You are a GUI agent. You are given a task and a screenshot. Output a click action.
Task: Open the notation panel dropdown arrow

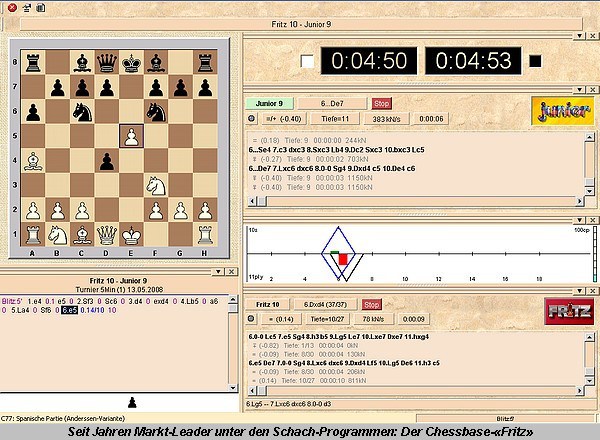tap(218, 271)
